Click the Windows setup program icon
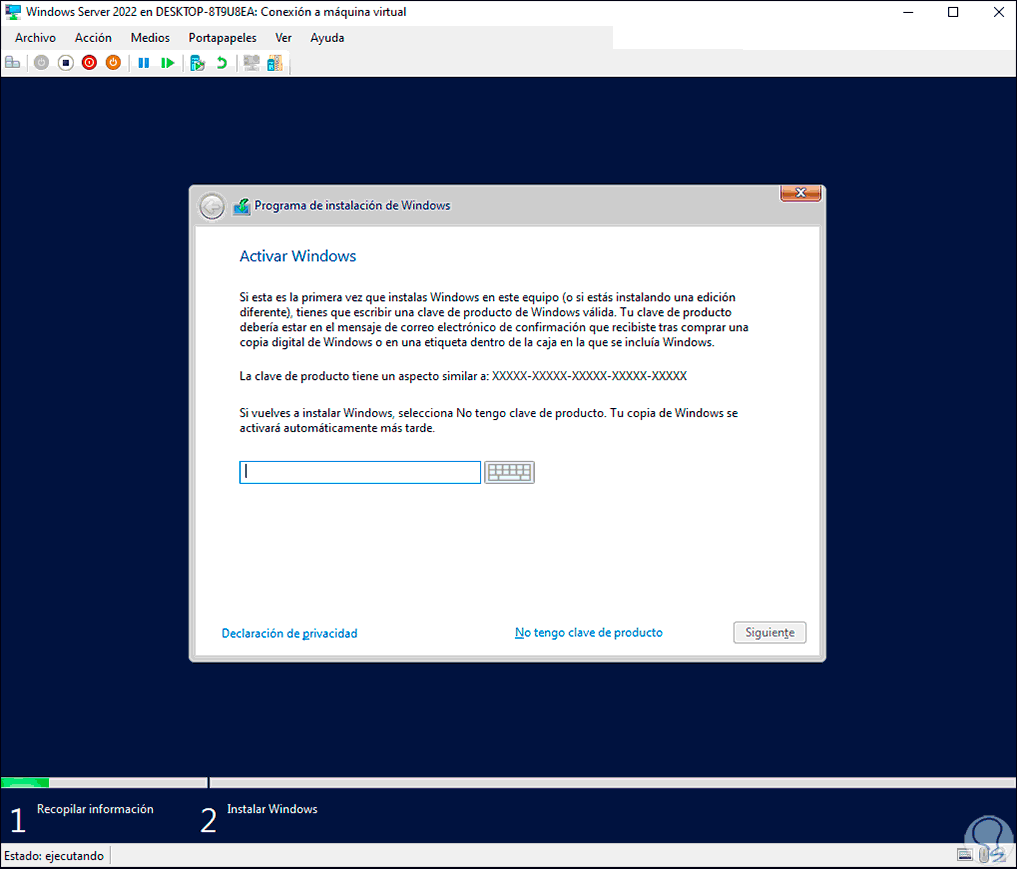Image resolution: width=1017 pixels, height=869 pixels. click(242, 206)
